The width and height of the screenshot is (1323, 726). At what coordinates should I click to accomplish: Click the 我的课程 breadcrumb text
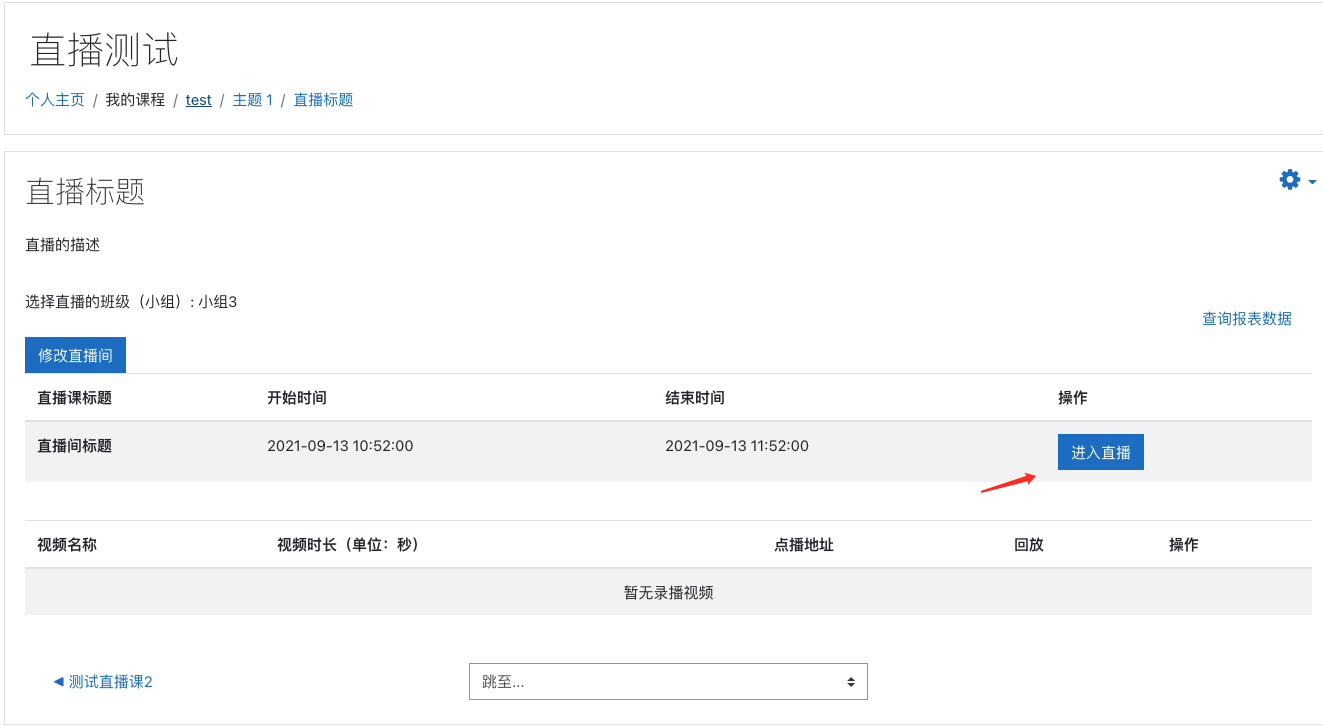[x=135, y=100]
